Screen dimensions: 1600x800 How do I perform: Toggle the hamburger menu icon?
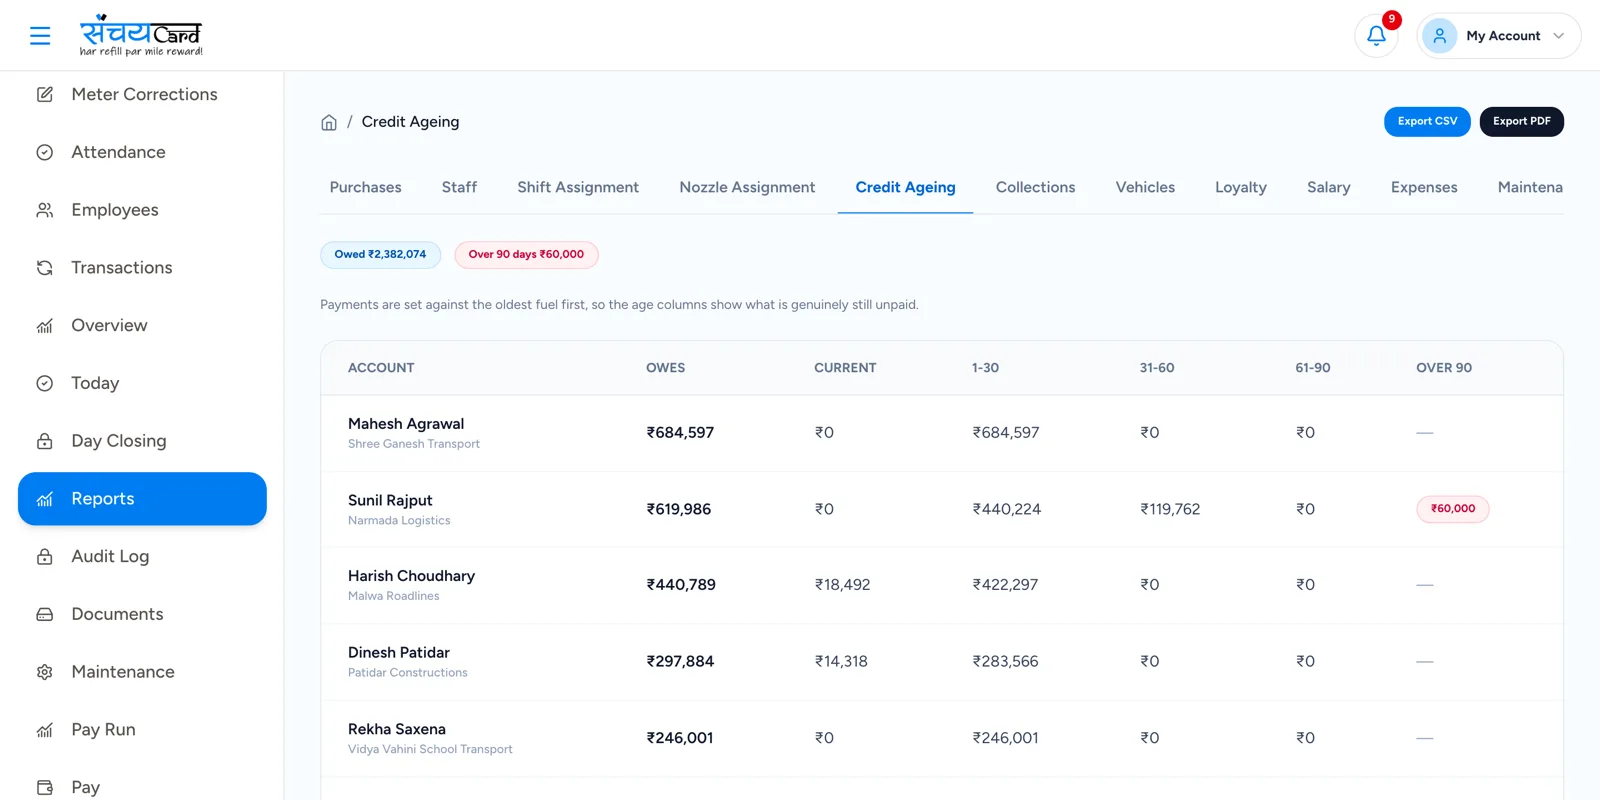[x=40, y=36]
